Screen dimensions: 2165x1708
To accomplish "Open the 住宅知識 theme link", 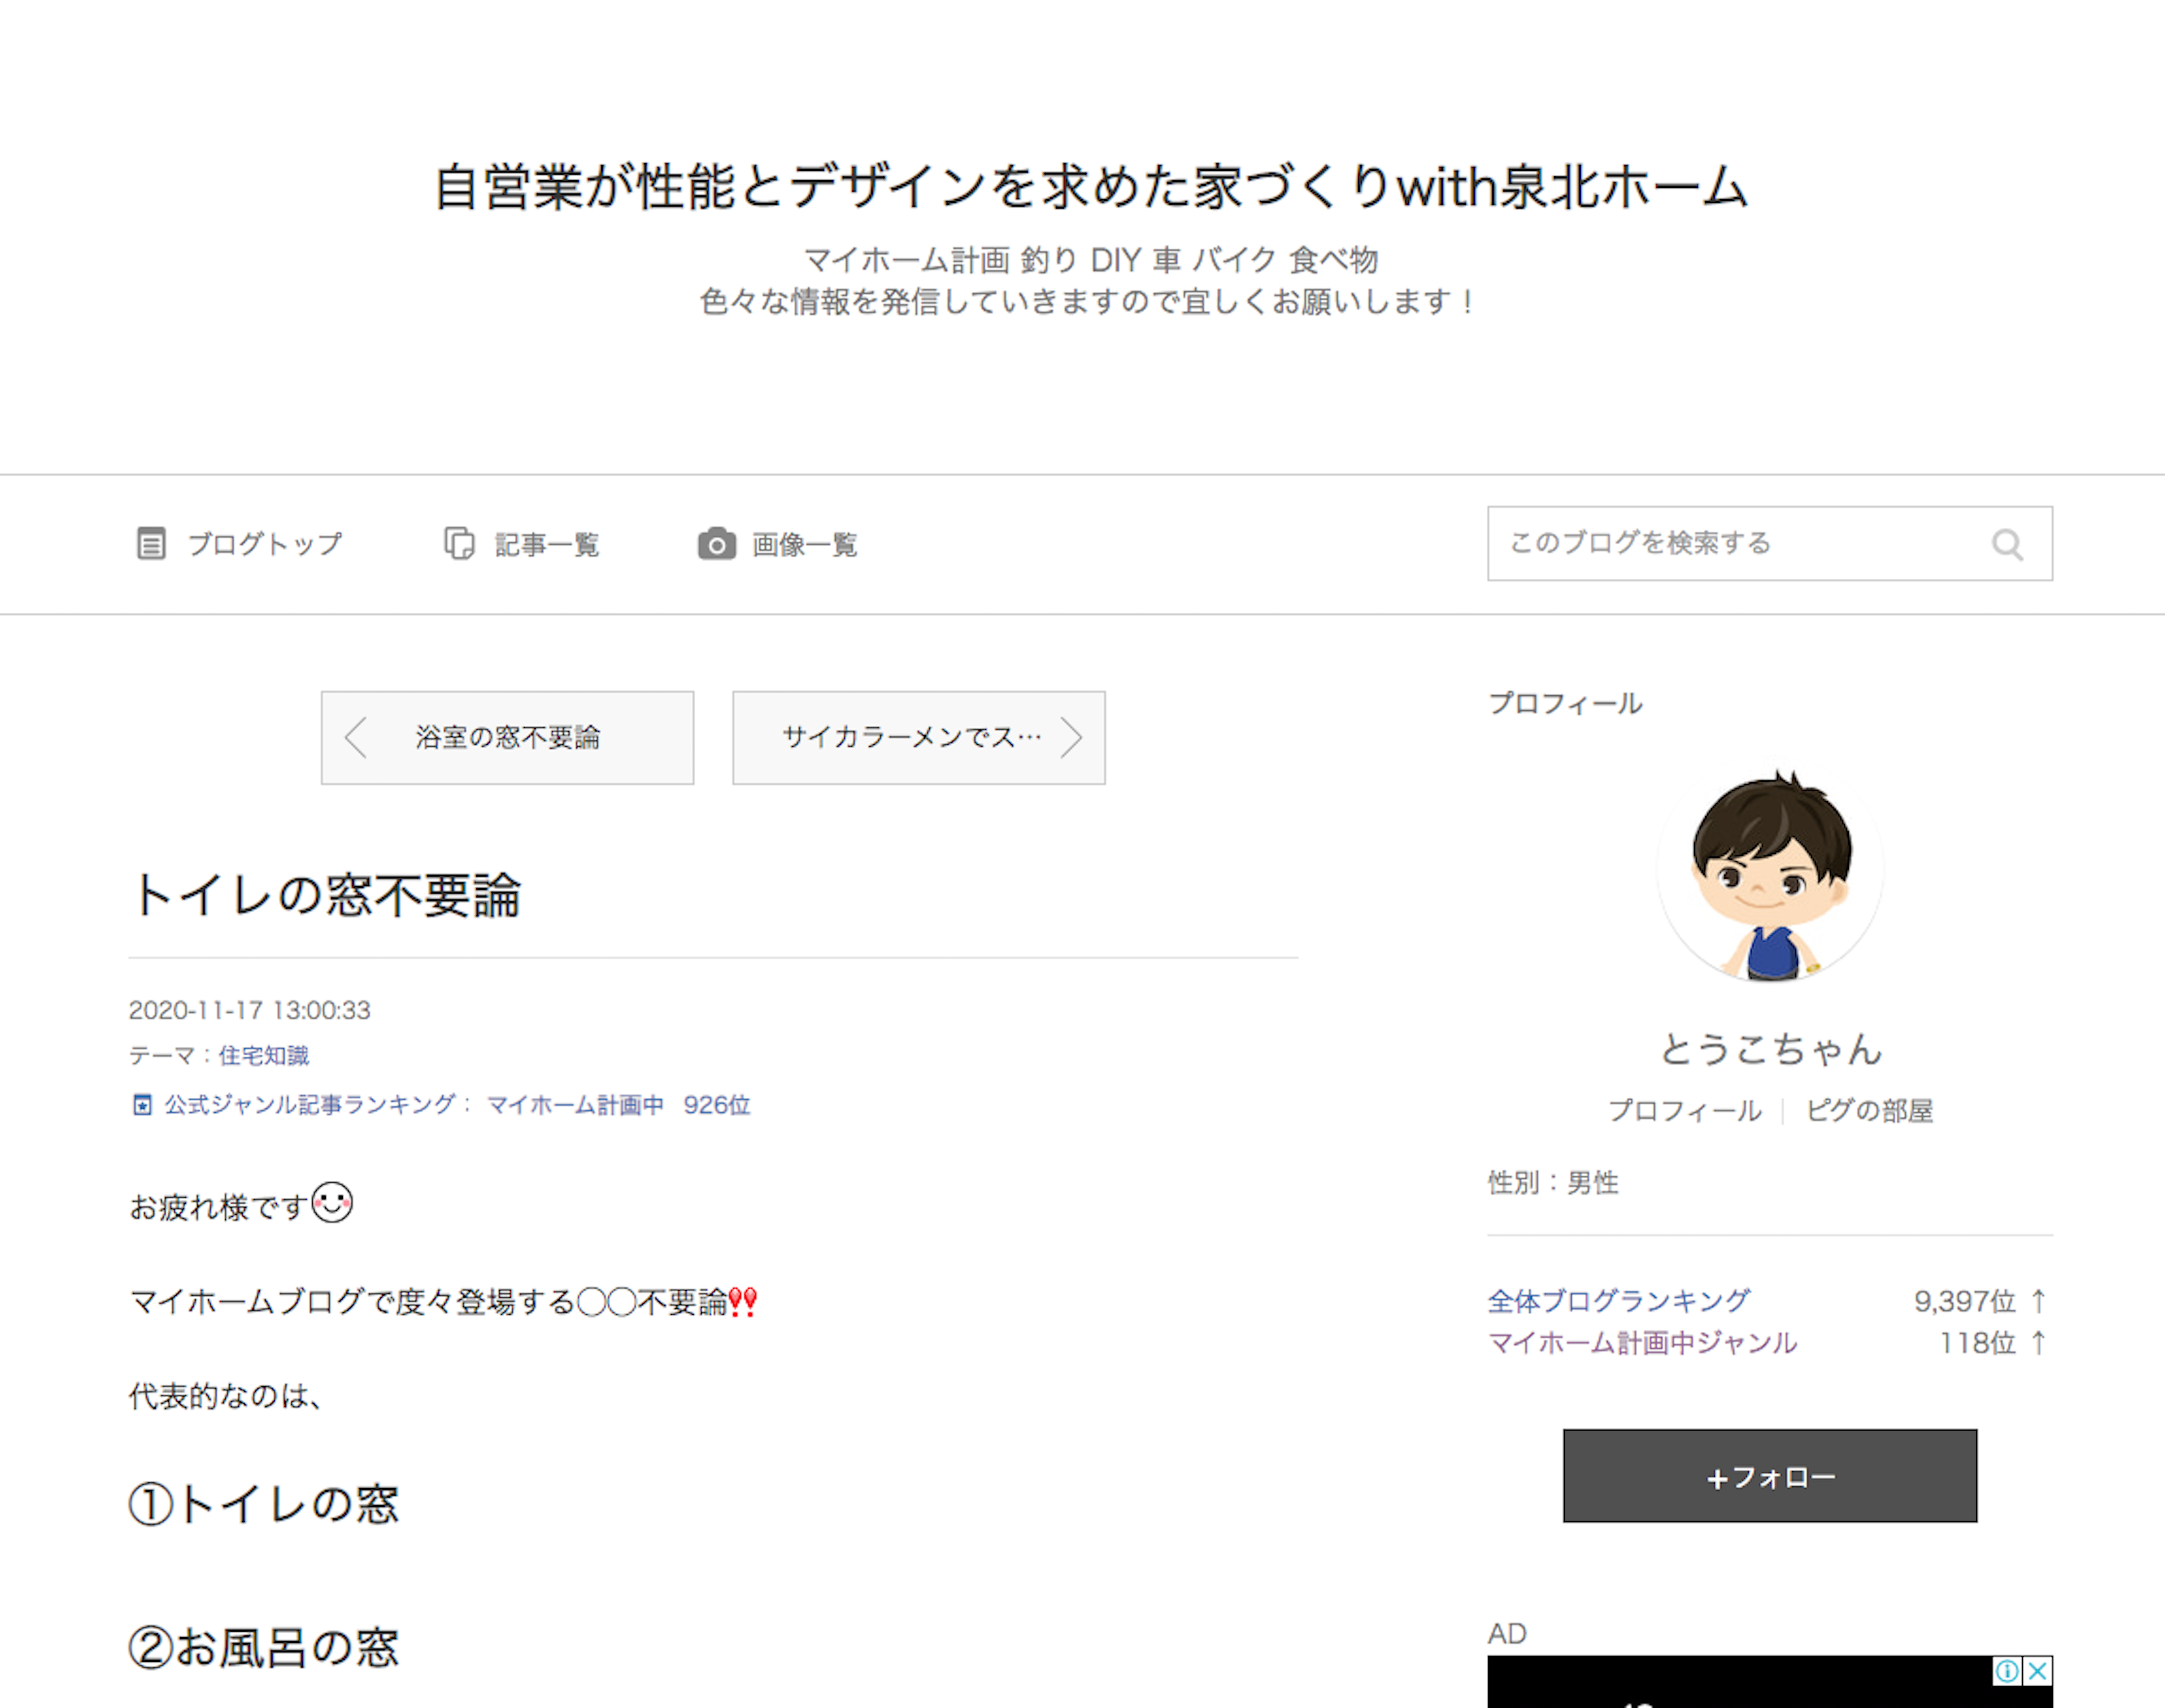I will (264, 1056).
